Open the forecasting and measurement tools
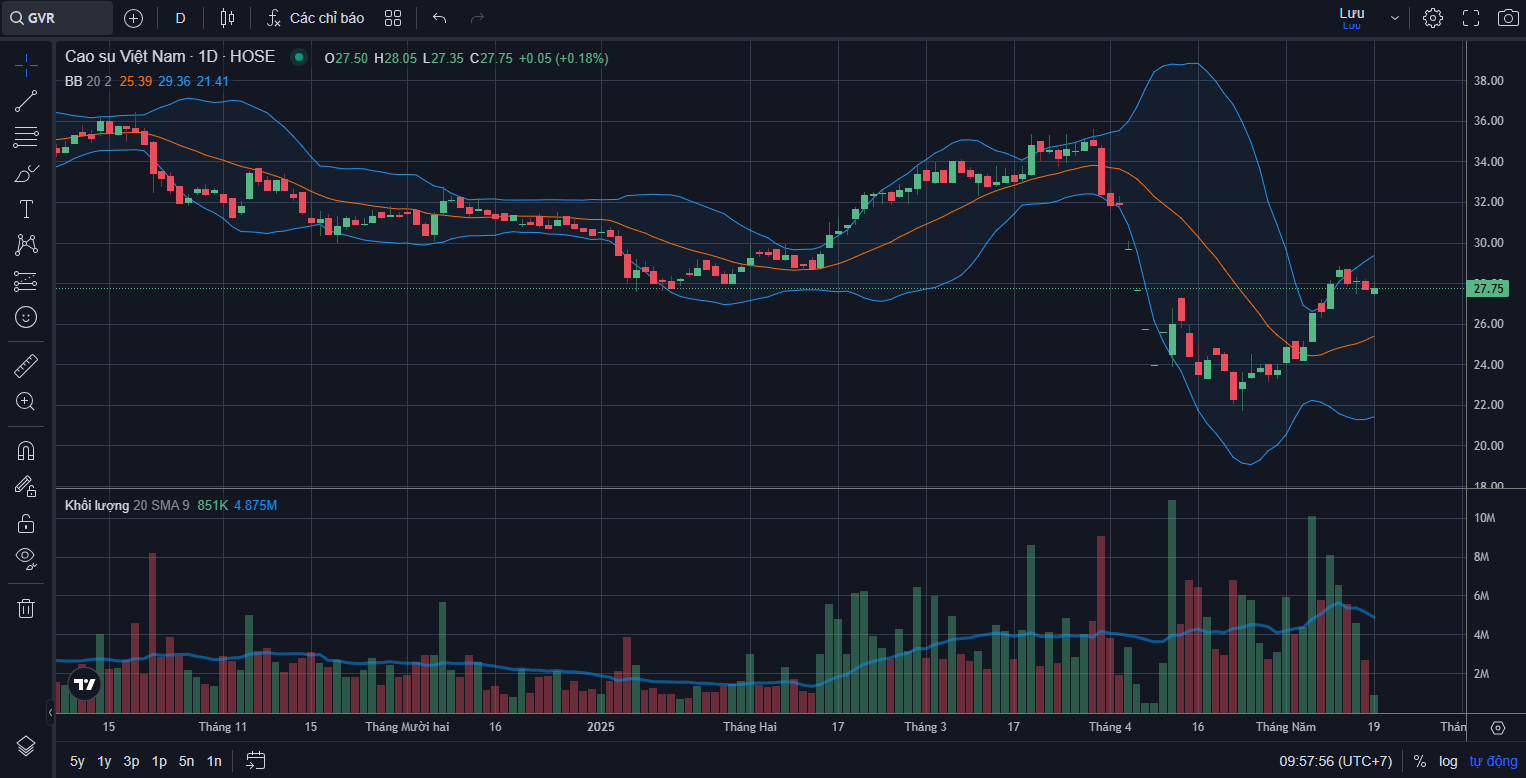The height and width of the screenshot is (778, 1526). pyautogui.click(x=26, y=281)
